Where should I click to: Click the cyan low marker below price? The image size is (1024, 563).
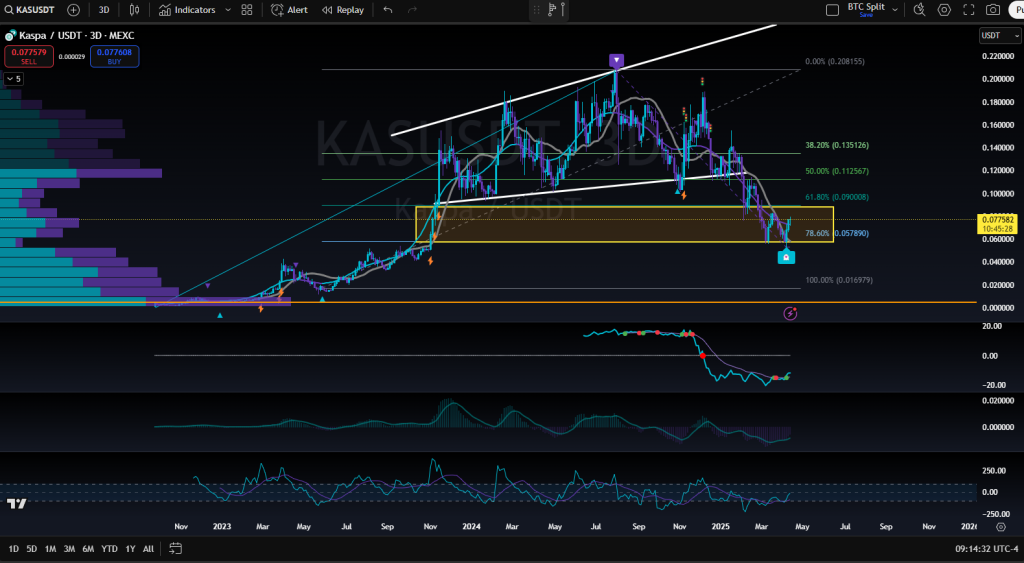click(x=786, y=257)
